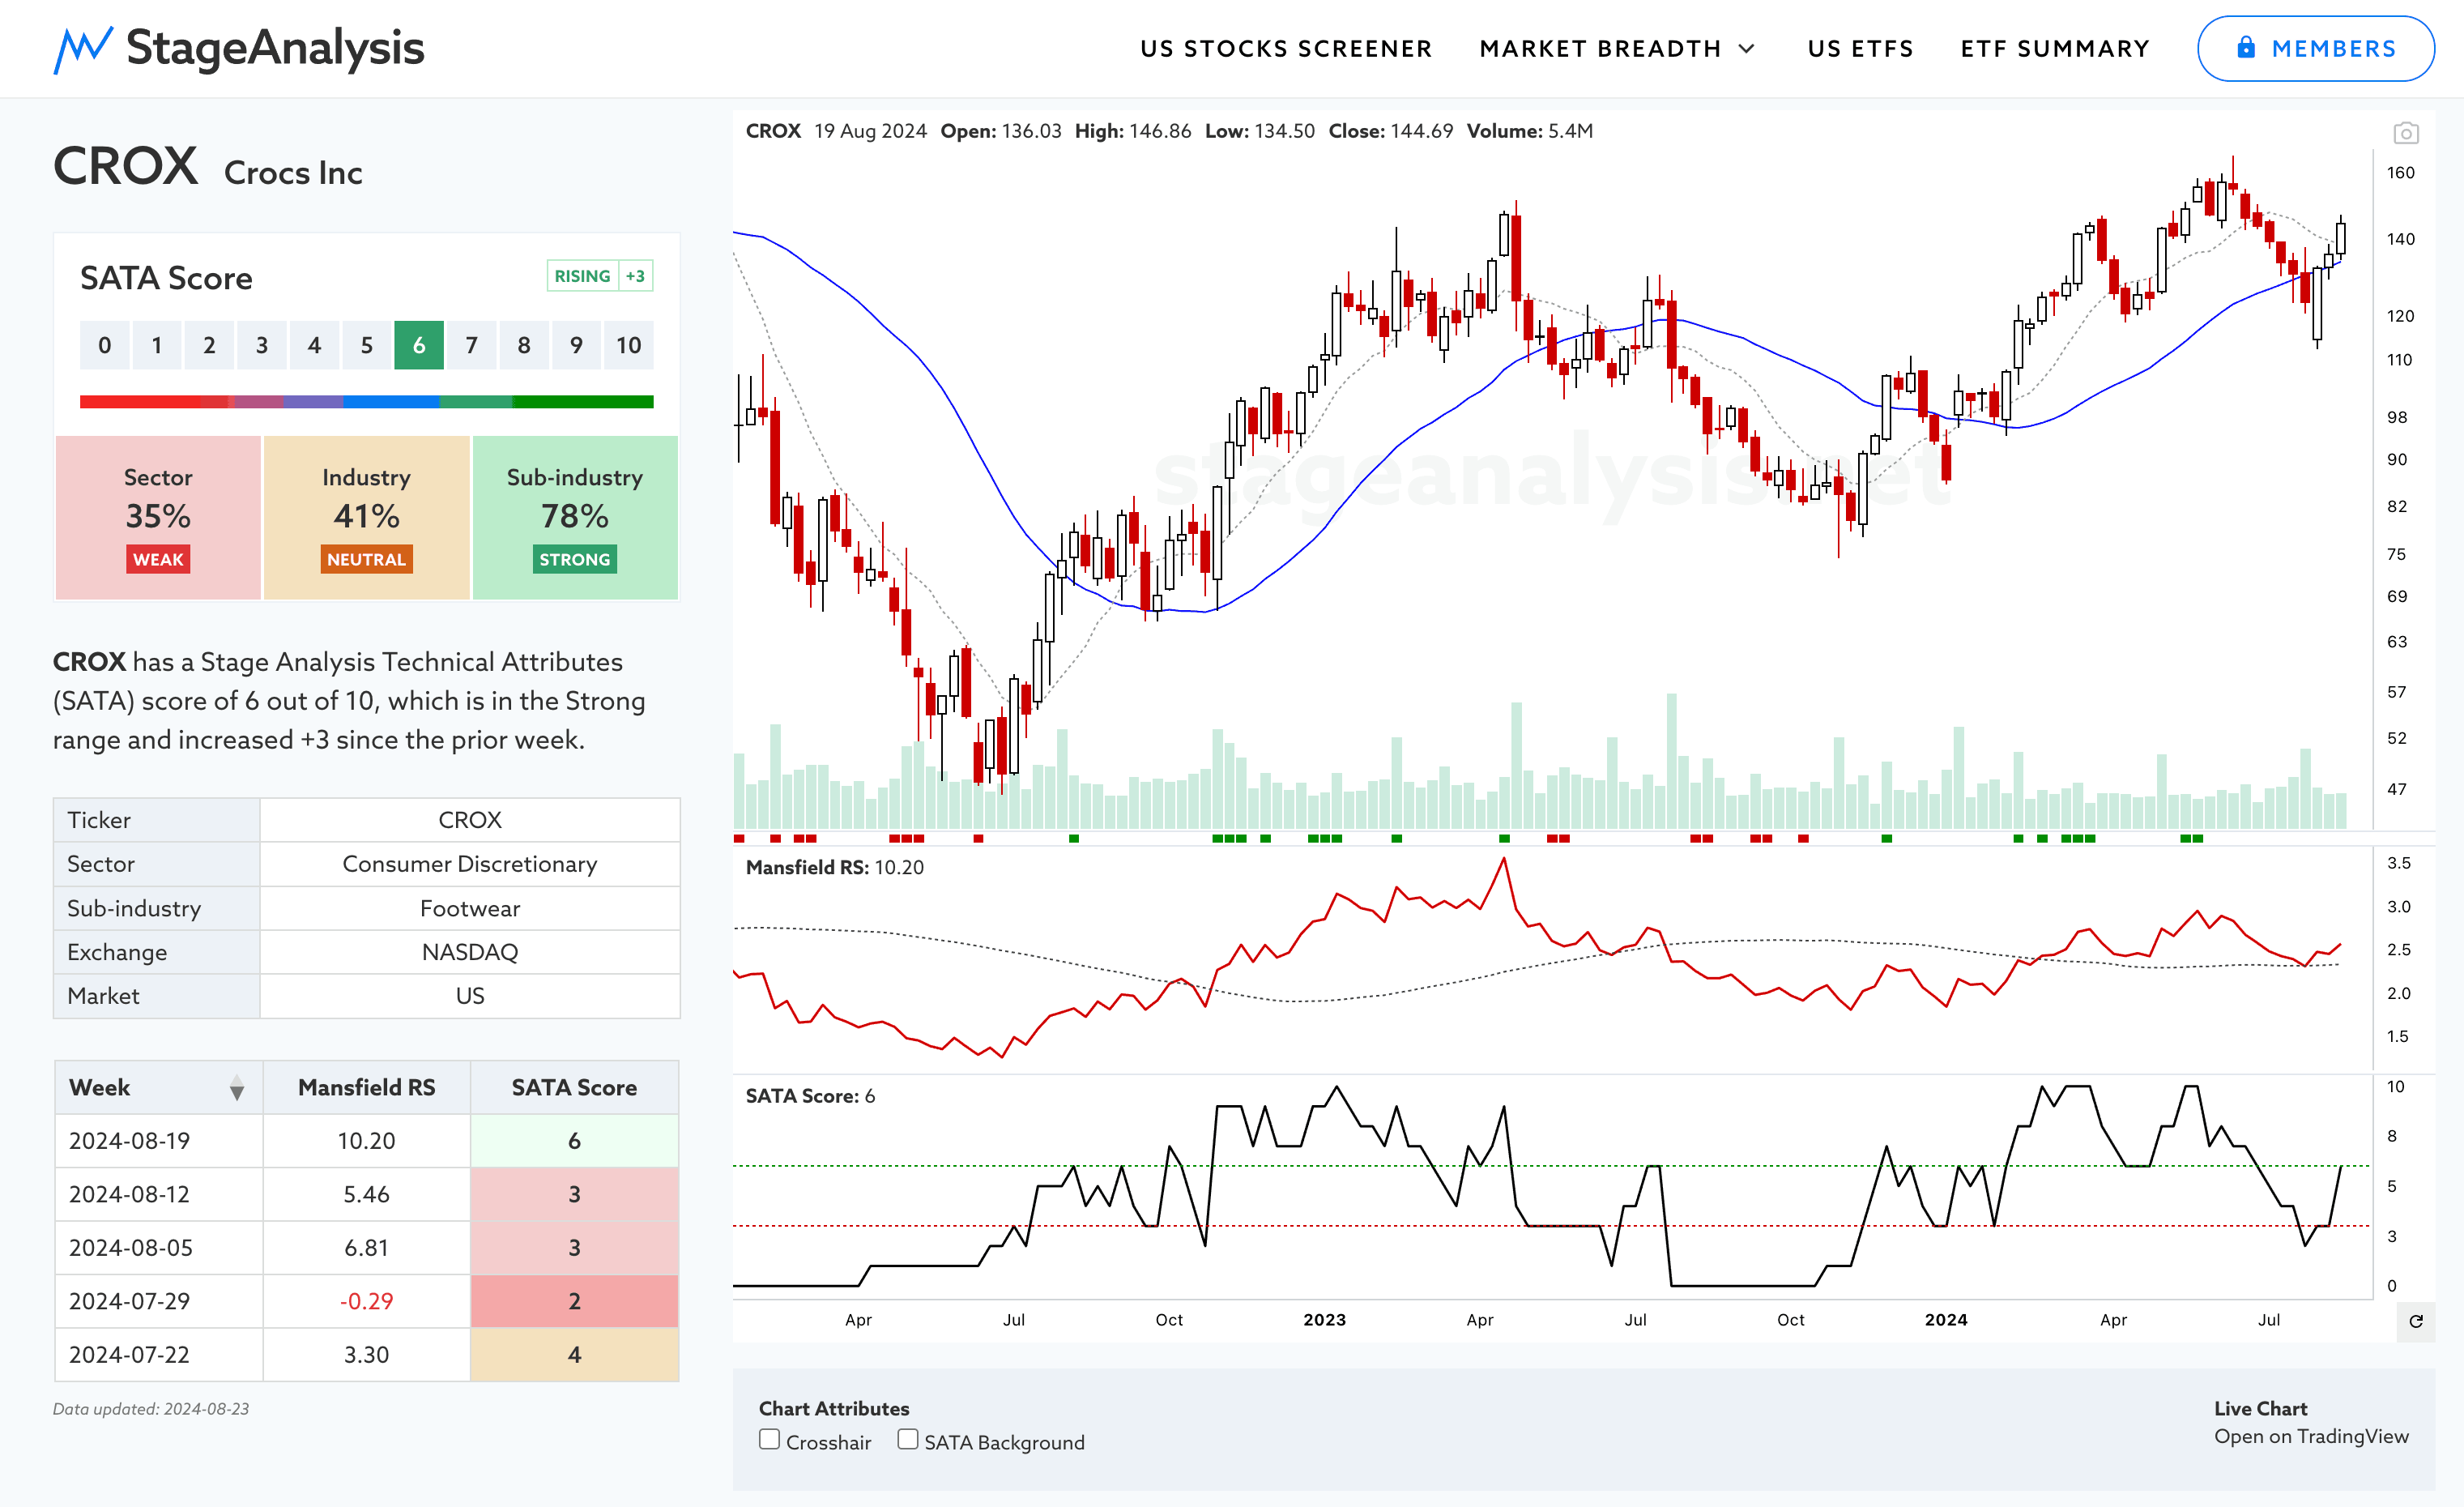The height and width of the screenshot is (1507, 2464).
Task: Open US Stocks Screener menu item
Action: (1286, 49)
